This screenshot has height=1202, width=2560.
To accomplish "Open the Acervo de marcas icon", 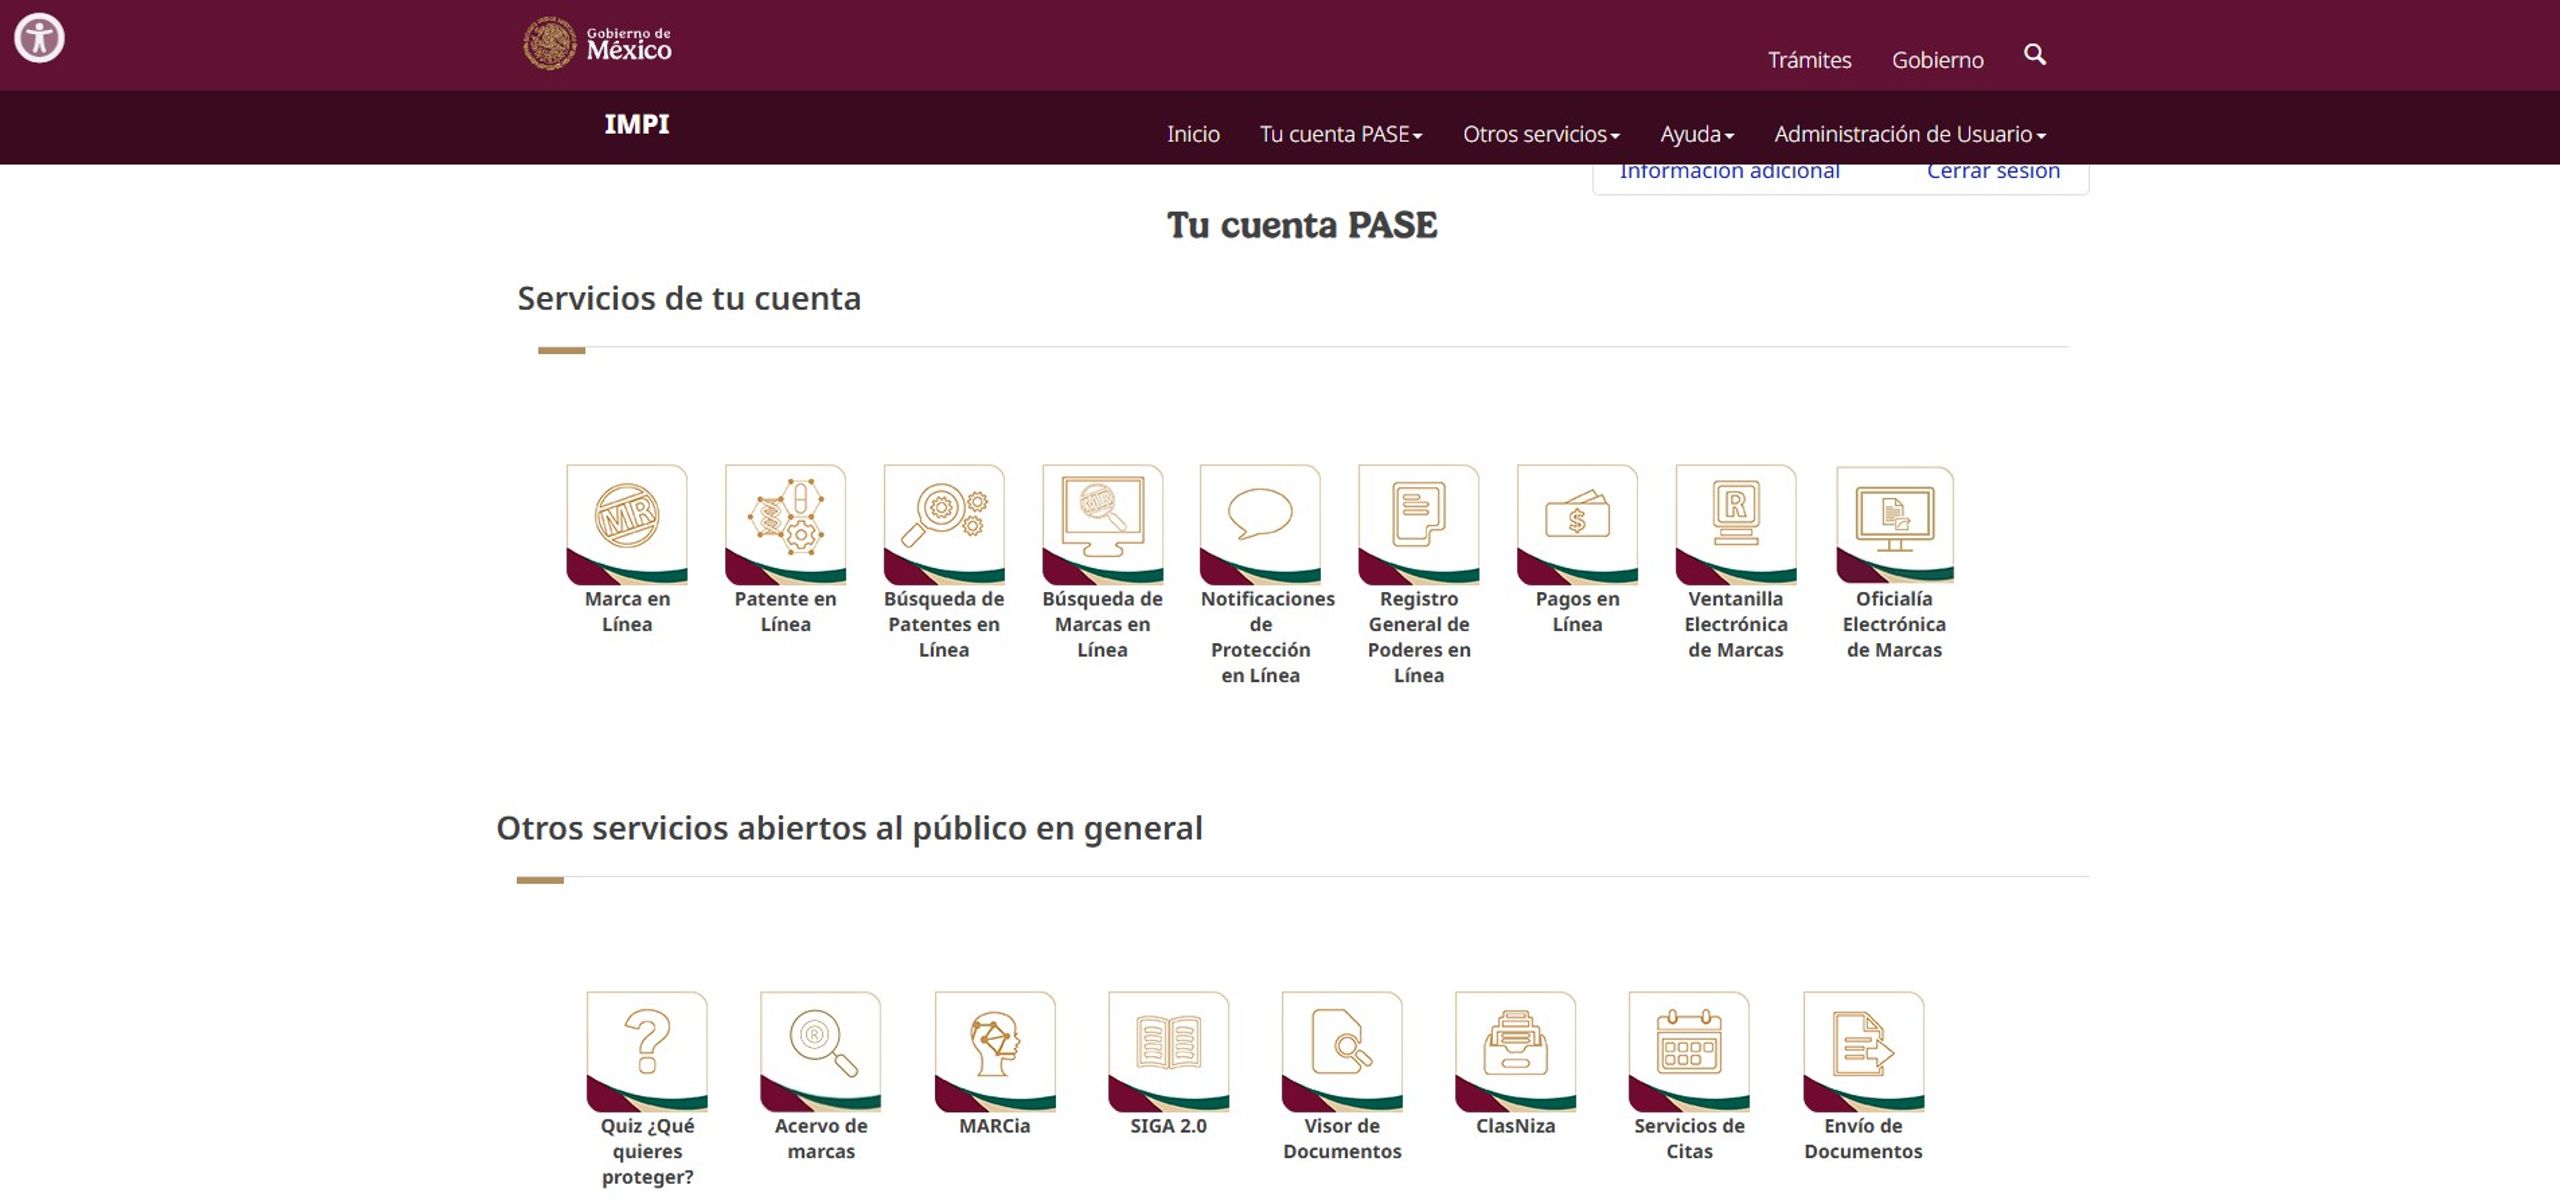I will (821, 1051).
